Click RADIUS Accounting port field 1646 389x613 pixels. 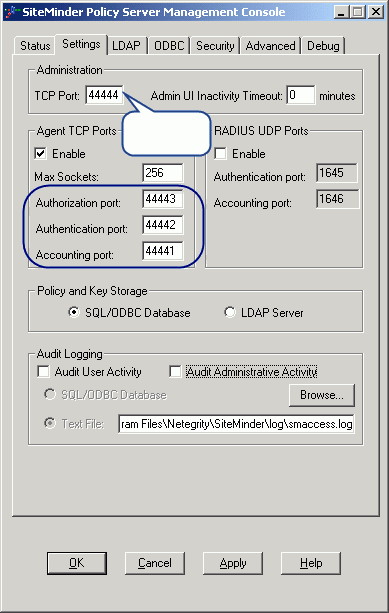point(337,199)
